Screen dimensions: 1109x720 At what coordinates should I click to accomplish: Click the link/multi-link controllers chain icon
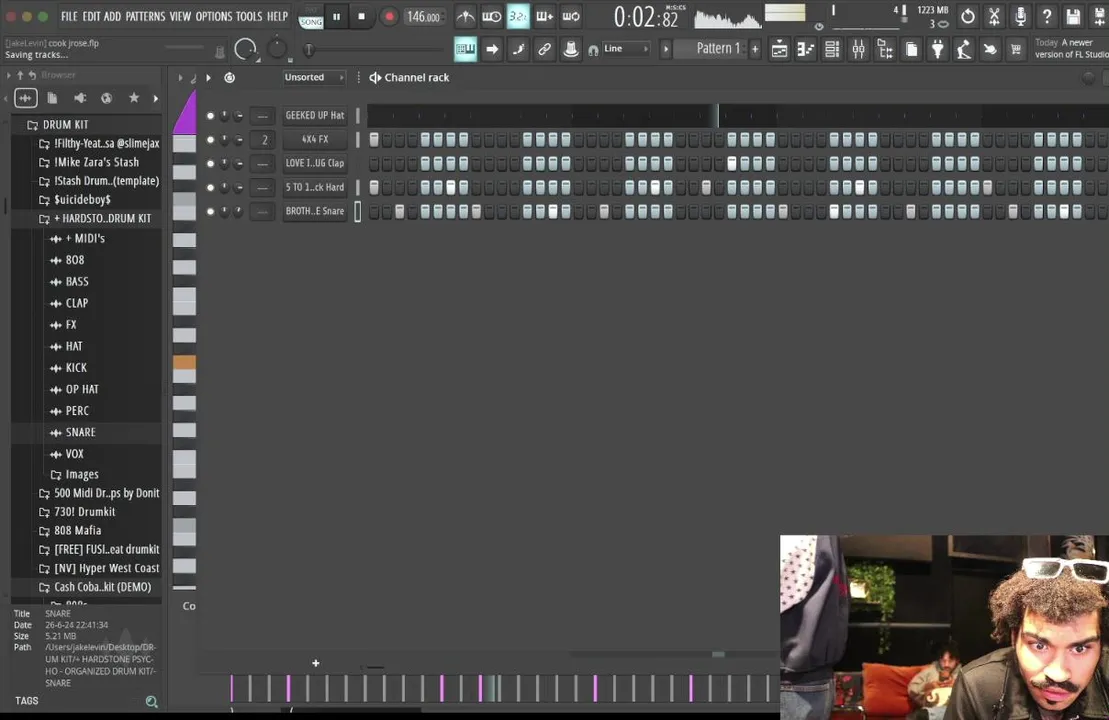(544, 49)
